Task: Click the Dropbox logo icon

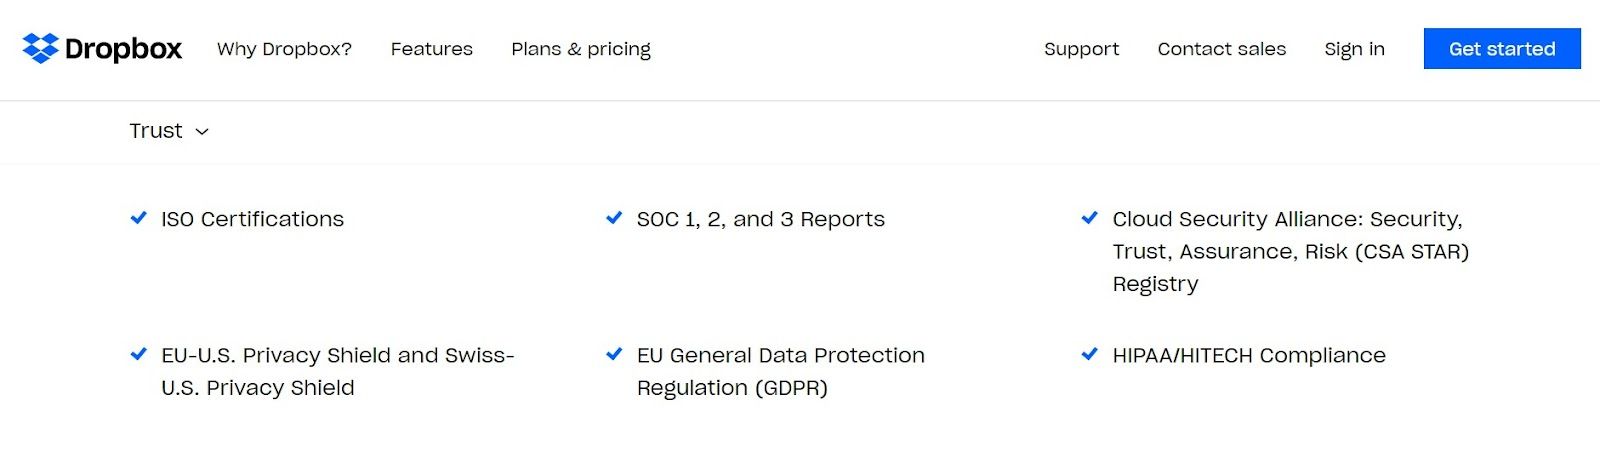Action: (x=40, y=48)
